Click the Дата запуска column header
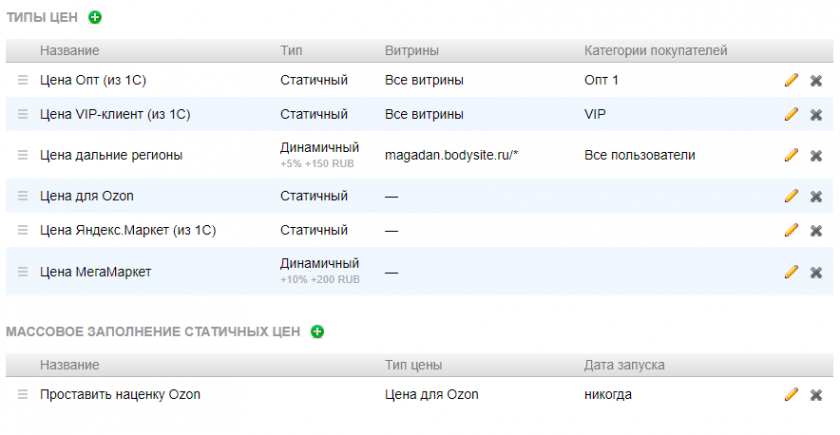The image size is (840, 435). (624, 365)
